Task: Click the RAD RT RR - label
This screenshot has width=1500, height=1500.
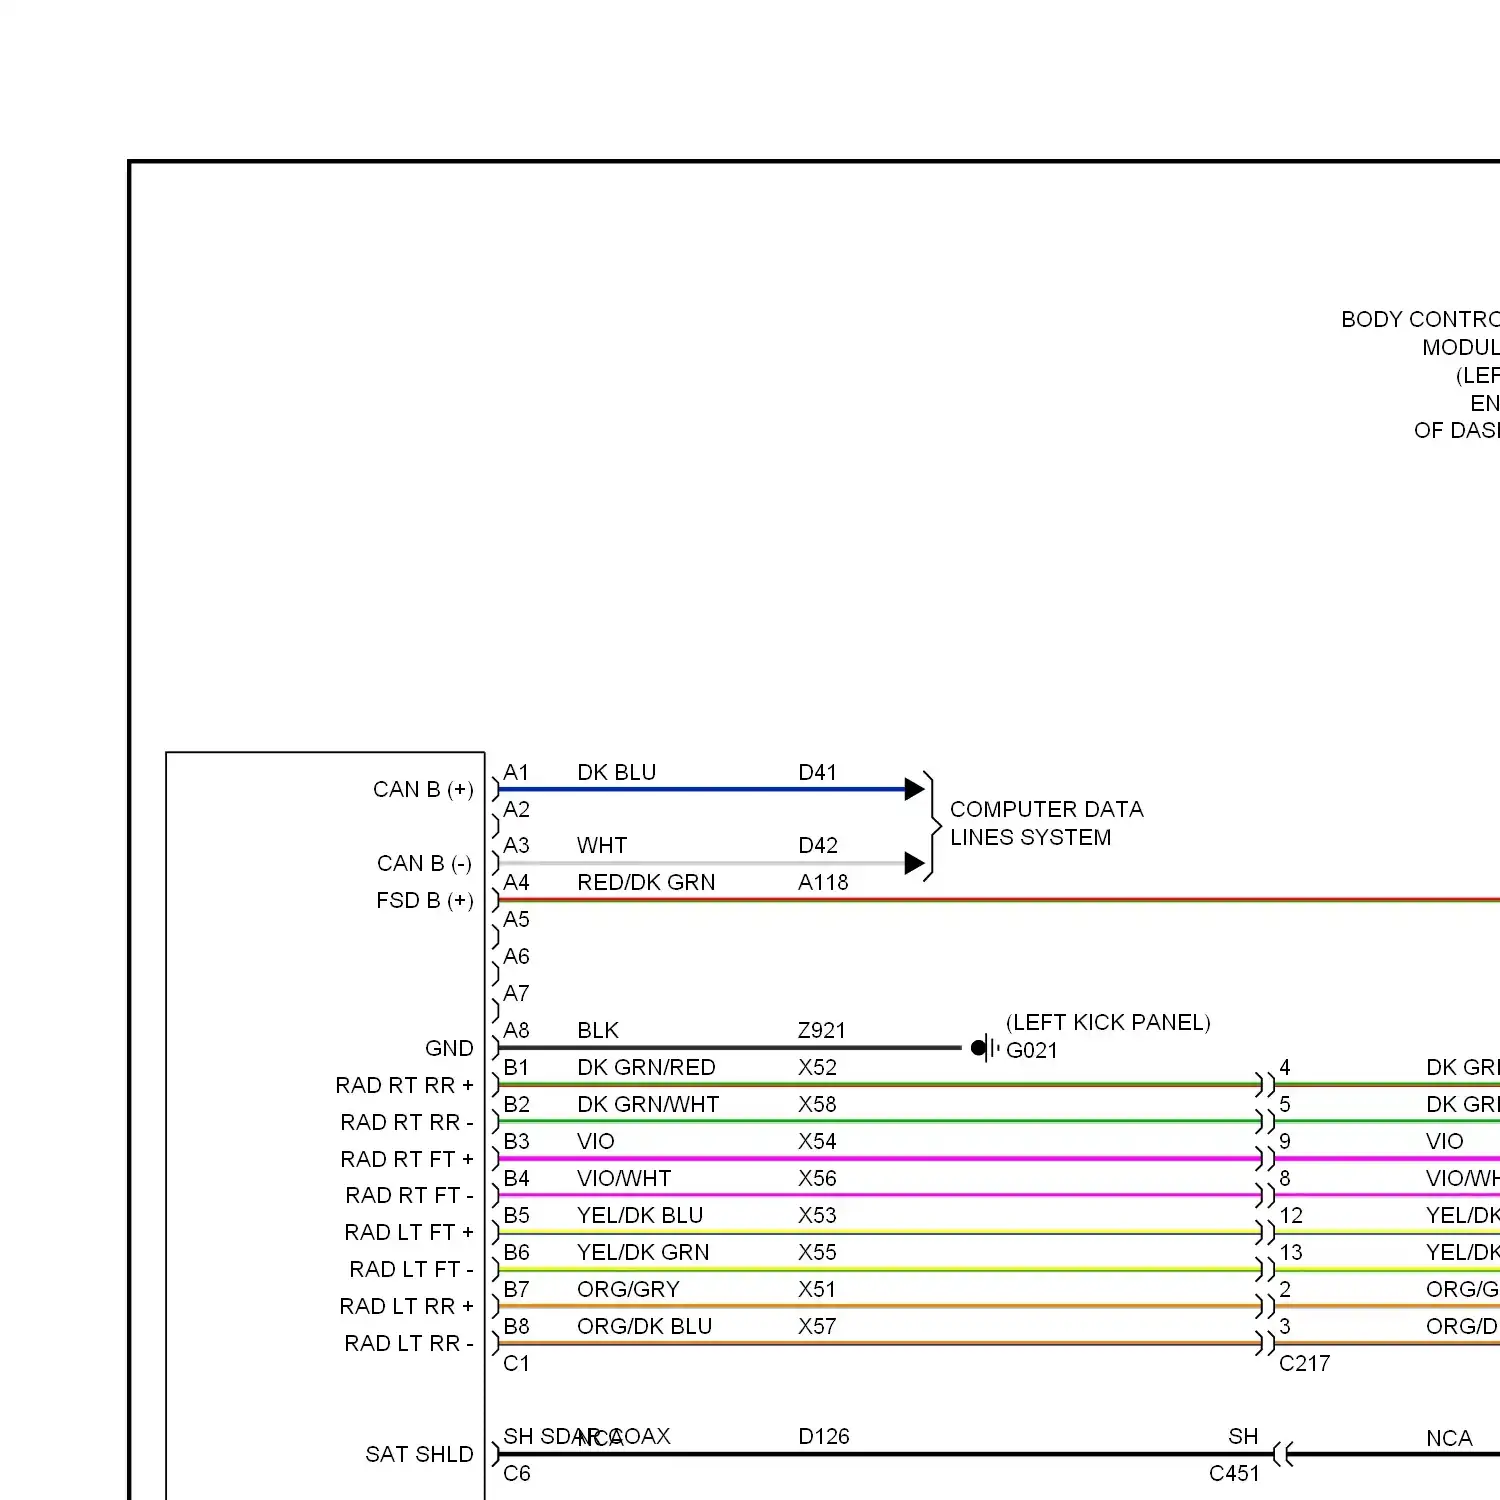Action: click(x=407, y=1122)
